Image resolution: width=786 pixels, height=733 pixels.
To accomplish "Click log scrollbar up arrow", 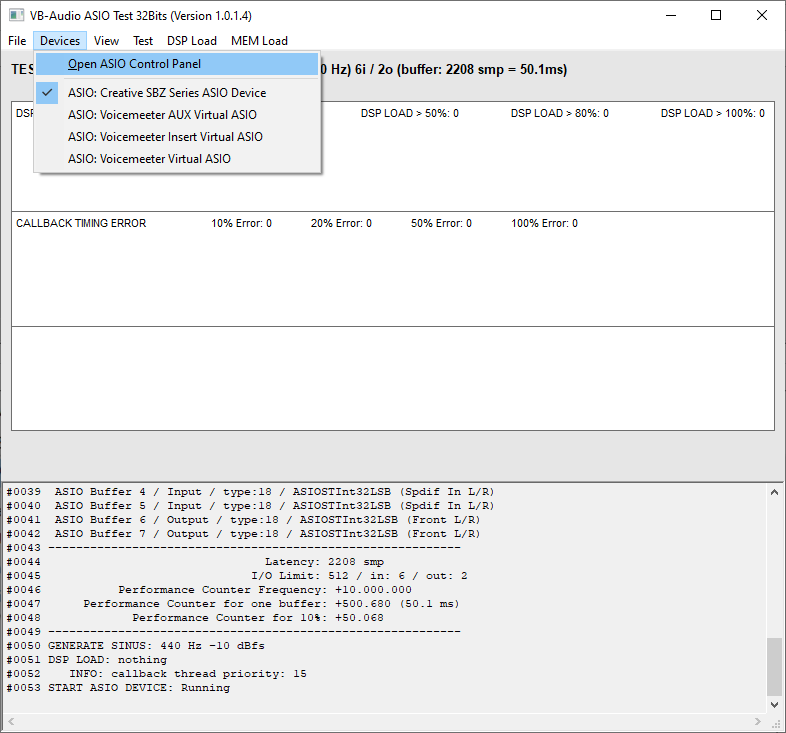I will [774, 492].
